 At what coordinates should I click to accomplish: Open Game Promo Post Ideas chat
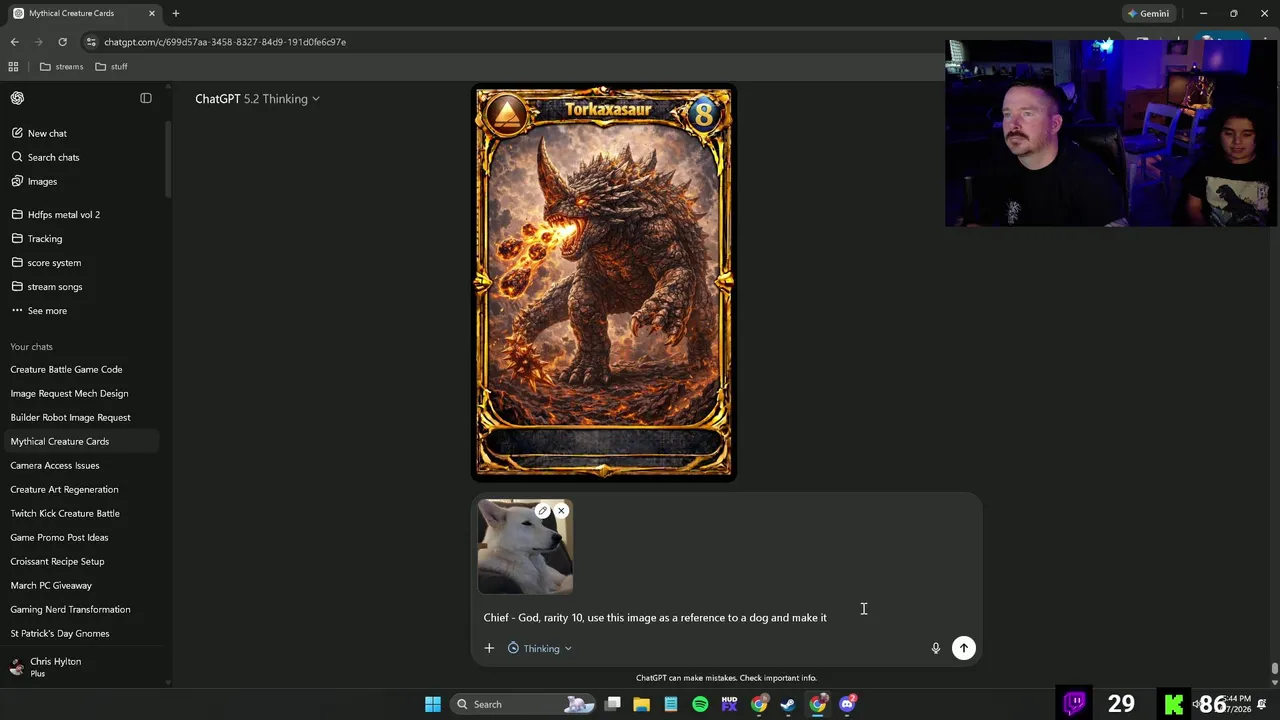click(59, 537)
